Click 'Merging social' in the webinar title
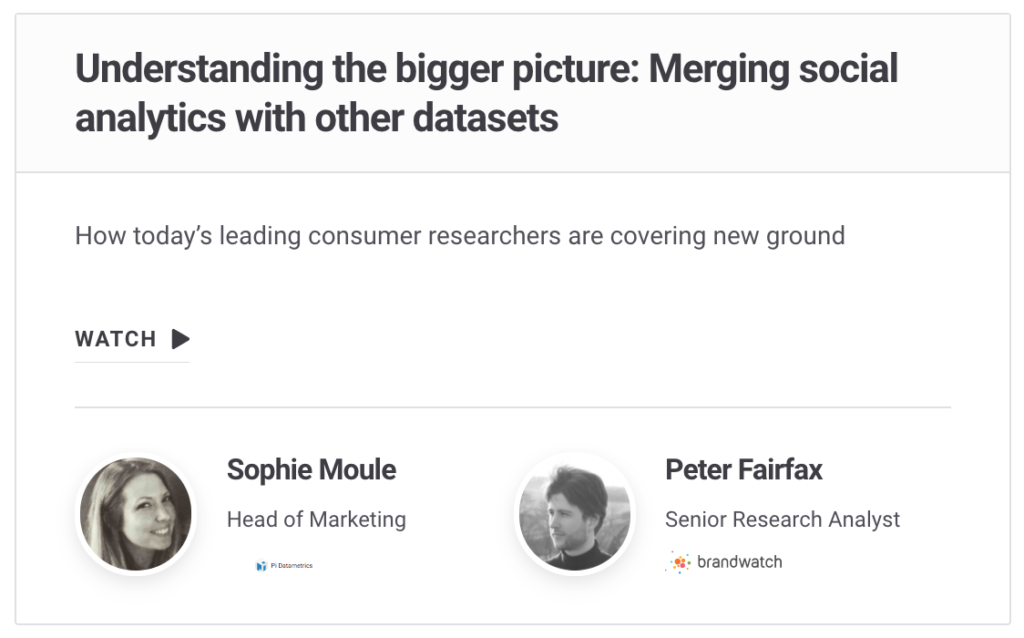Viewport: 1024px width, 638px height. coord(773,69)
